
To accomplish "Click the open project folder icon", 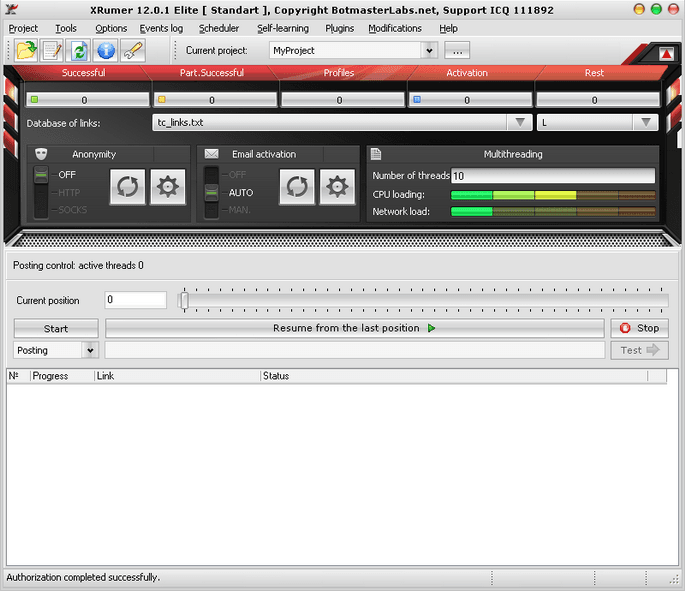I will pyautogui.click(x=26, y=50).
